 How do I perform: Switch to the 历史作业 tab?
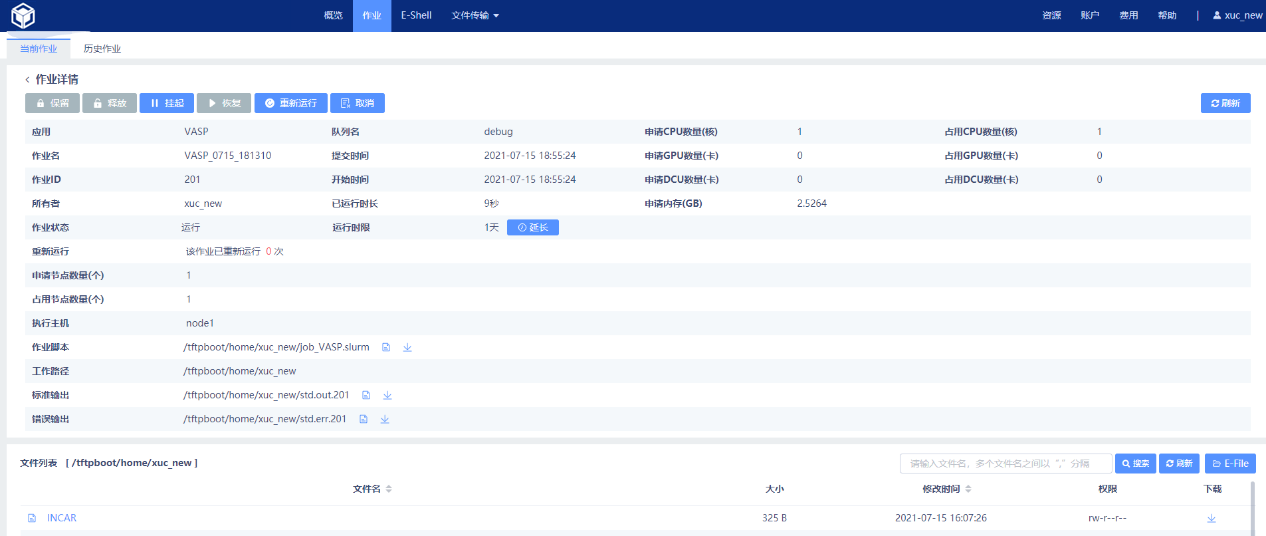pyautogui.click(x=102, y=48)
